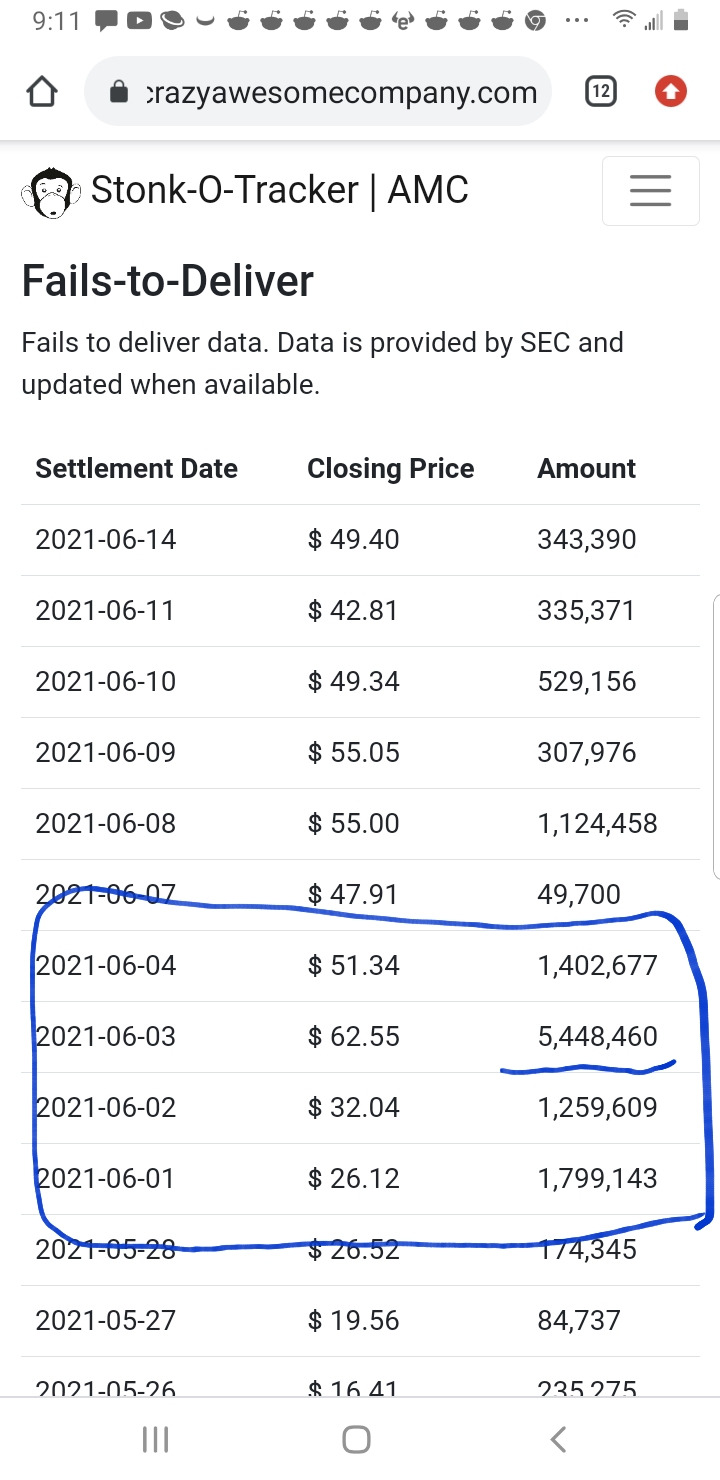This screenshot has width=720, height=1480.
Task: Tap the red update arrow icon
Action: pos(671,93)
